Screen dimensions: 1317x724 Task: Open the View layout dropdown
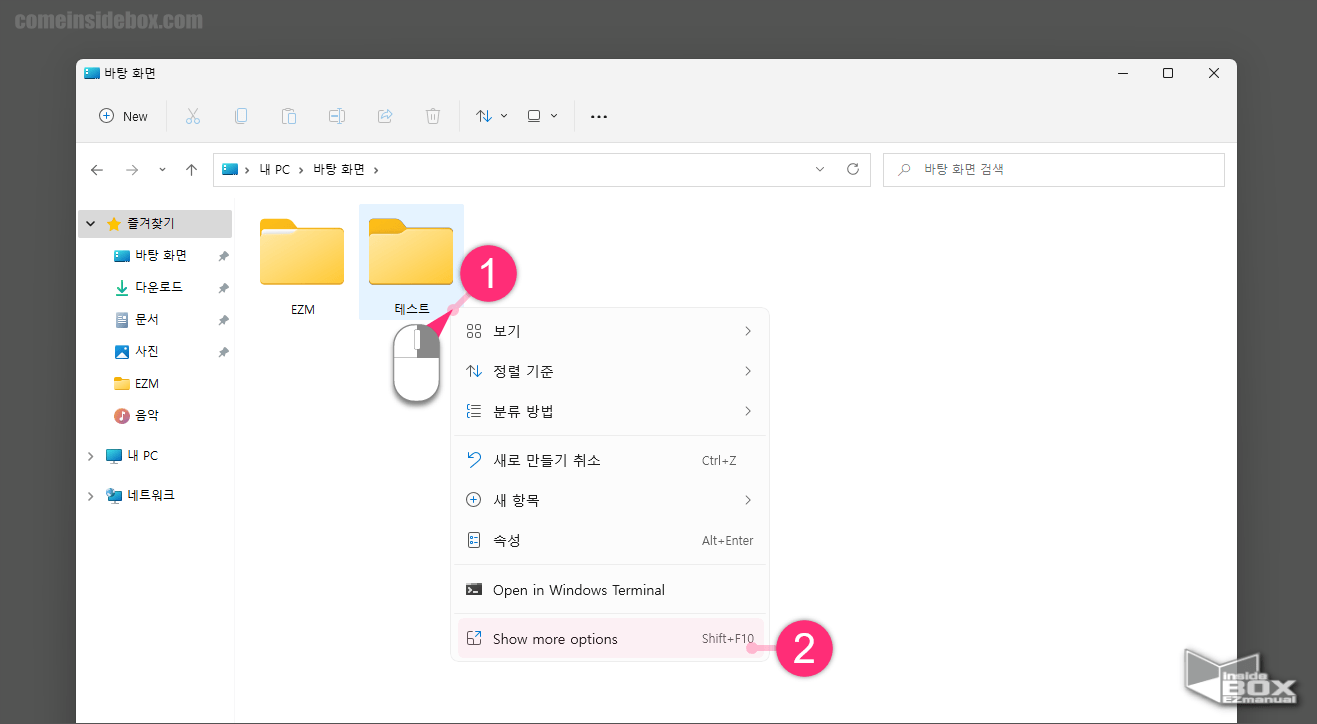point(542,116)
